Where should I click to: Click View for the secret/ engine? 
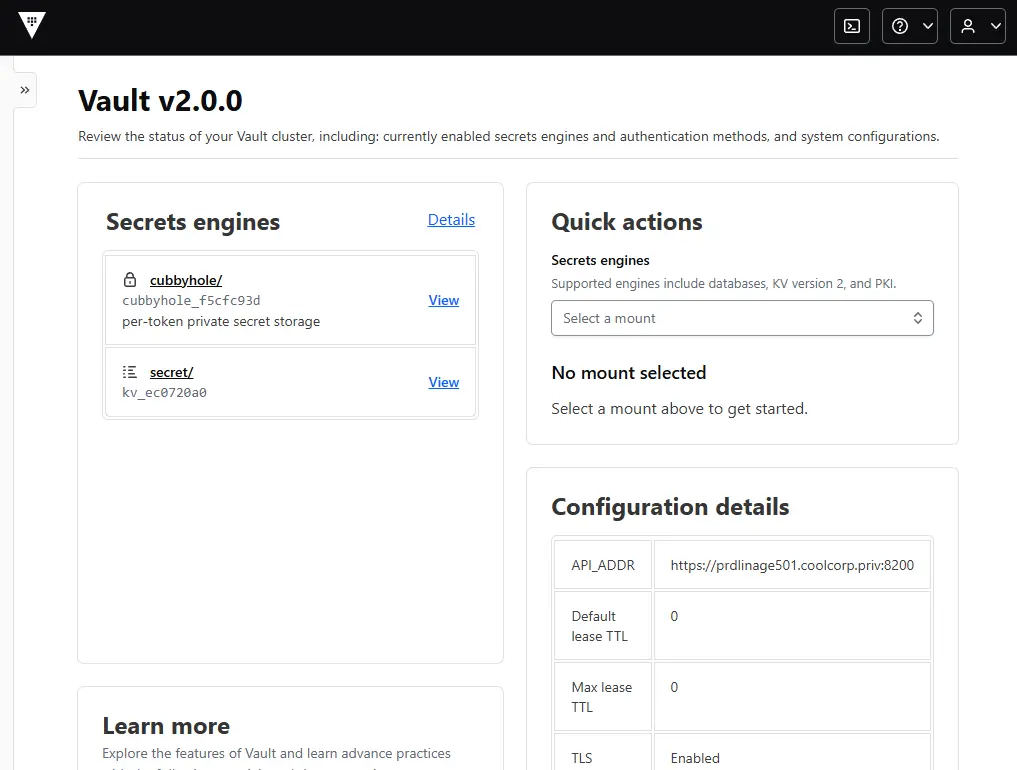pyautogui.click(x=444, y=382)
